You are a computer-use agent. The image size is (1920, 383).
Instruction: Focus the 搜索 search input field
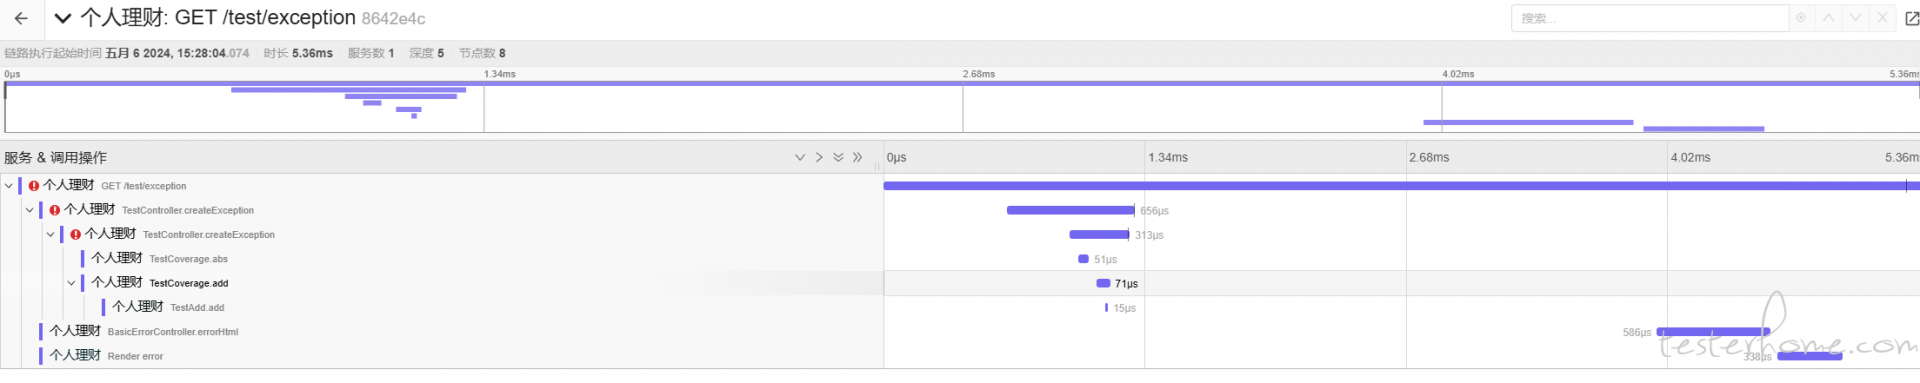1649,18
